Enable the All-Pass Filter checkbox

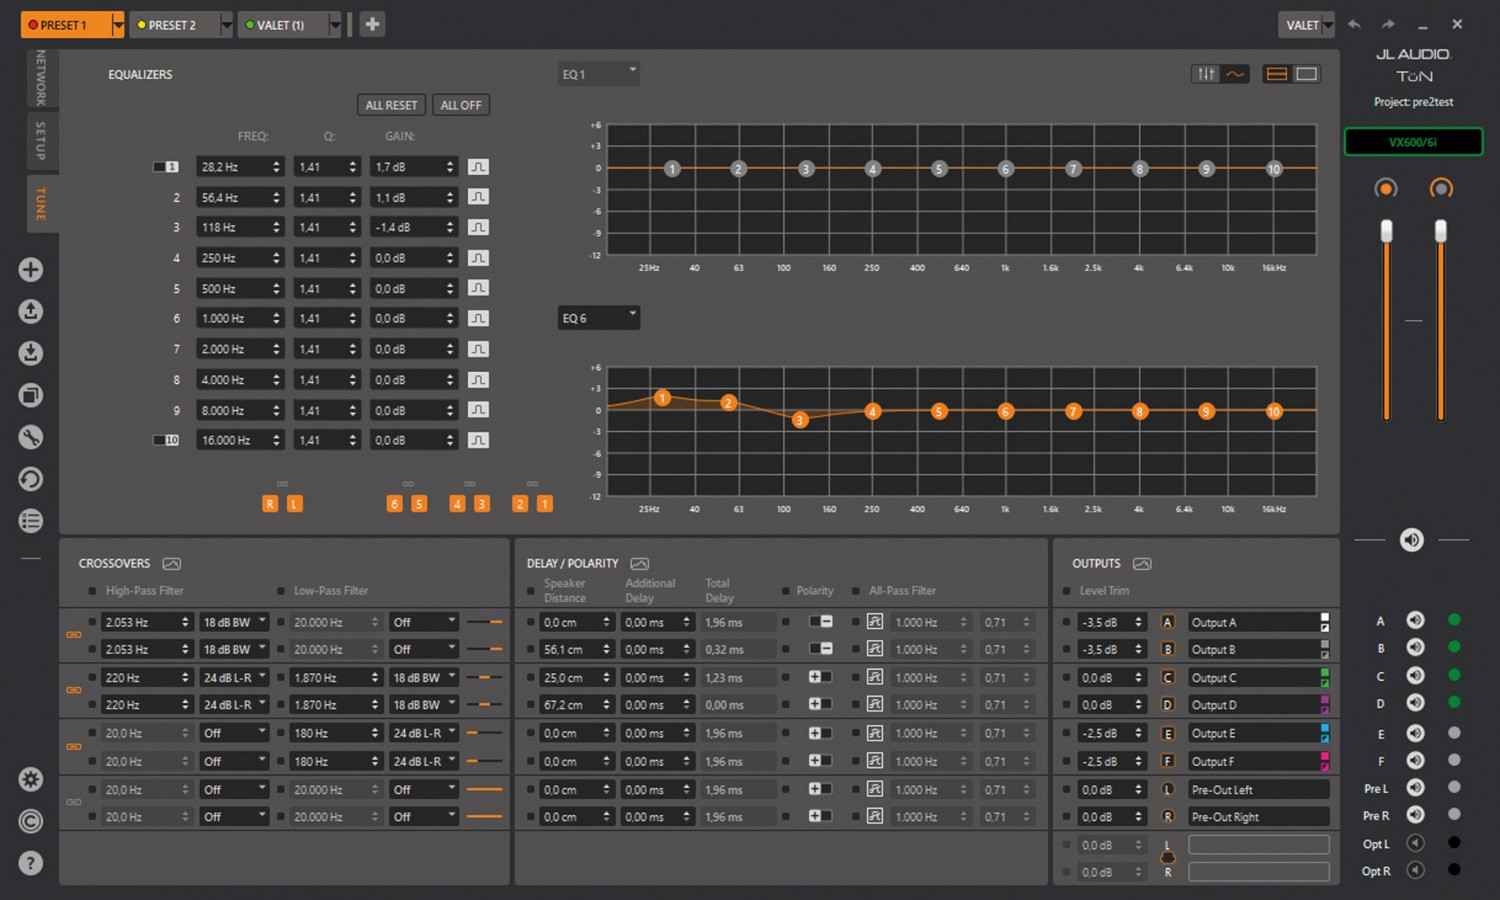[x=857, y=591]
